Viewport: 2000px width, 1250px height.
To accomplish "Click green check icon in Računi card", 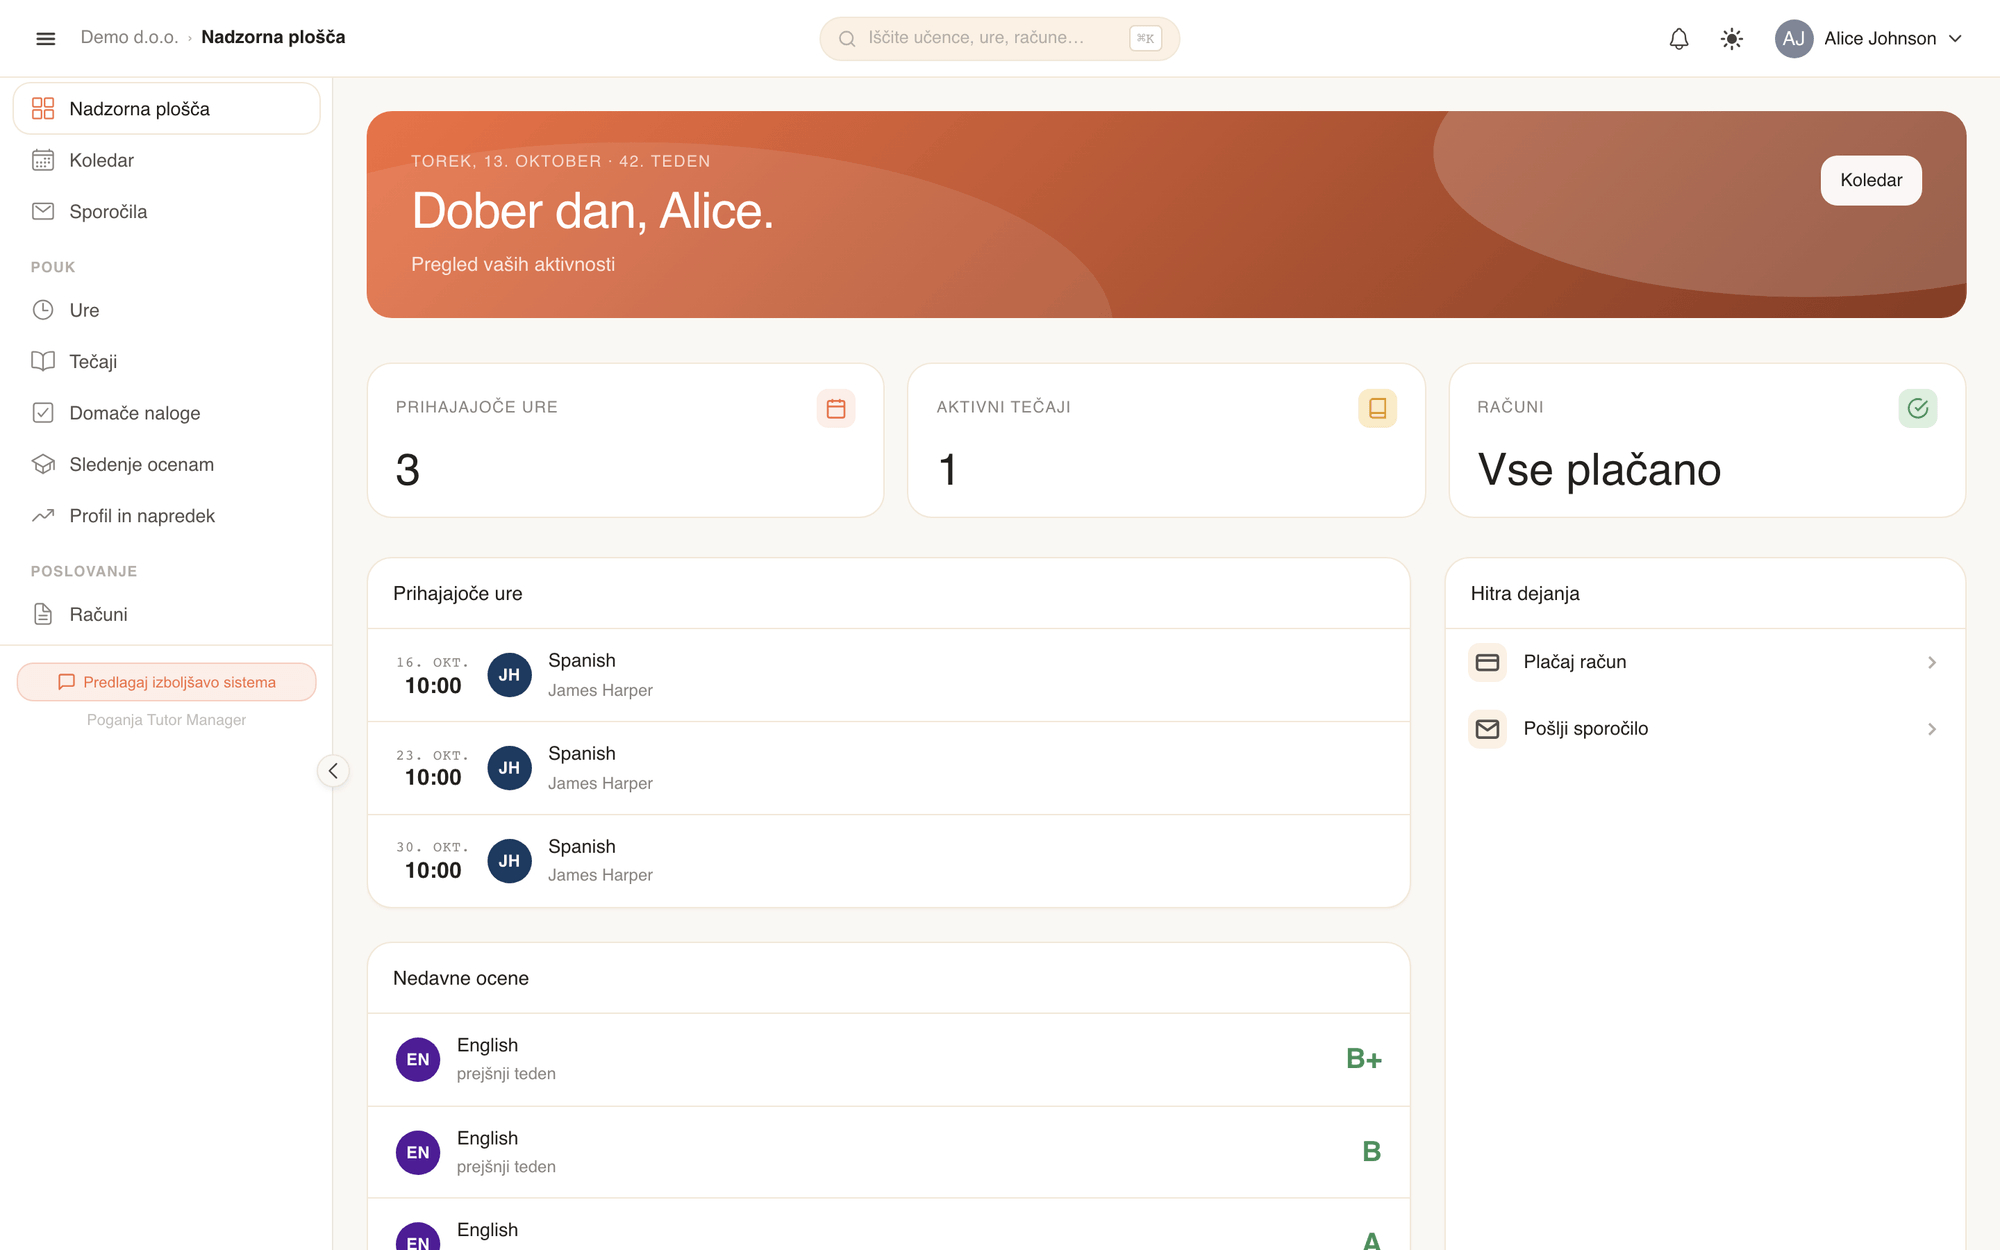I will pyautogui.click(x=1918, y=408).
